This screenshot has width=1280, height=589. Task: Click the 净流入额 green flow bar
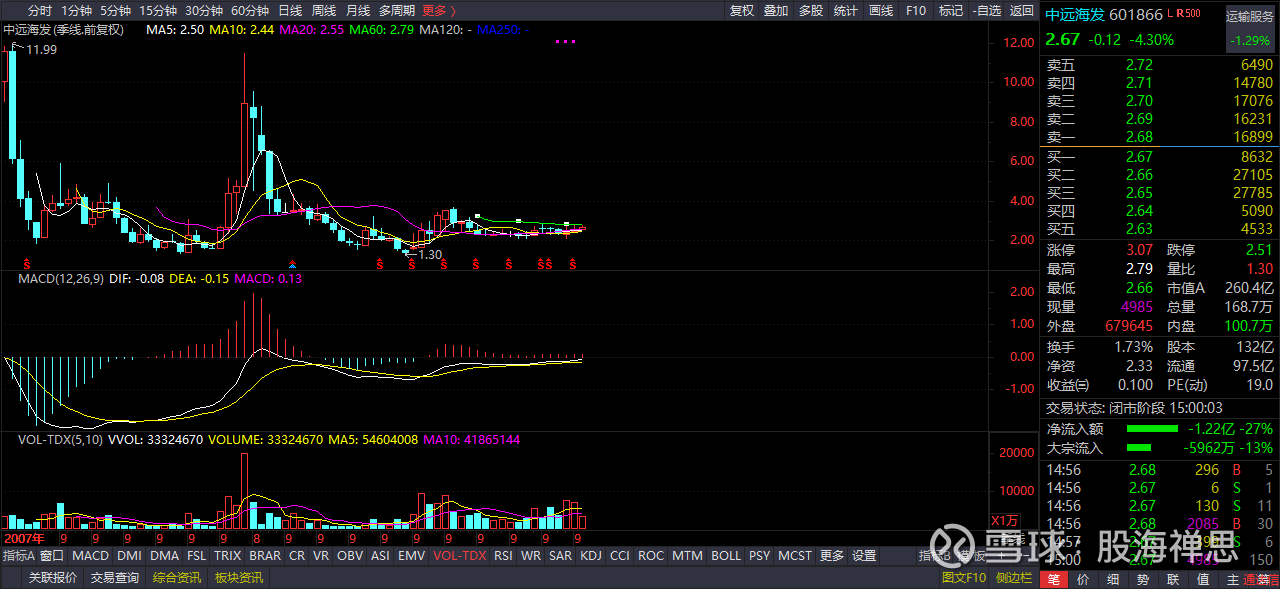(1152, 428)
